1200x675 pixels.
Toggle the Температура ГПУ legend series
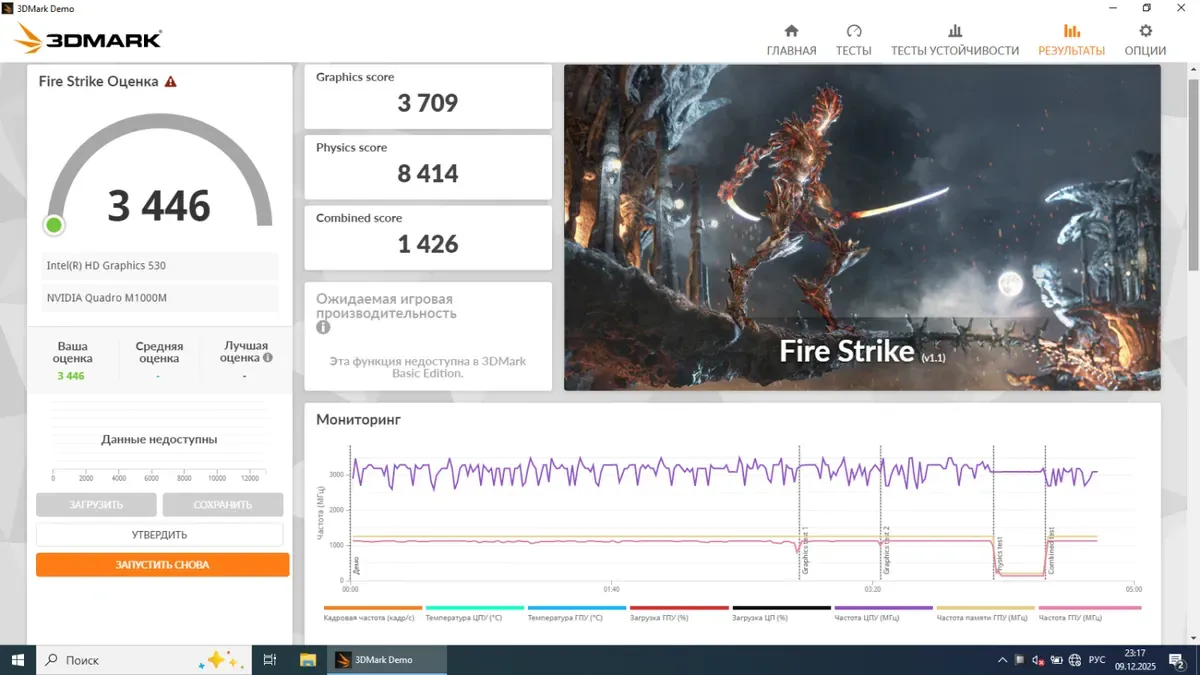[x=576, y=613]
